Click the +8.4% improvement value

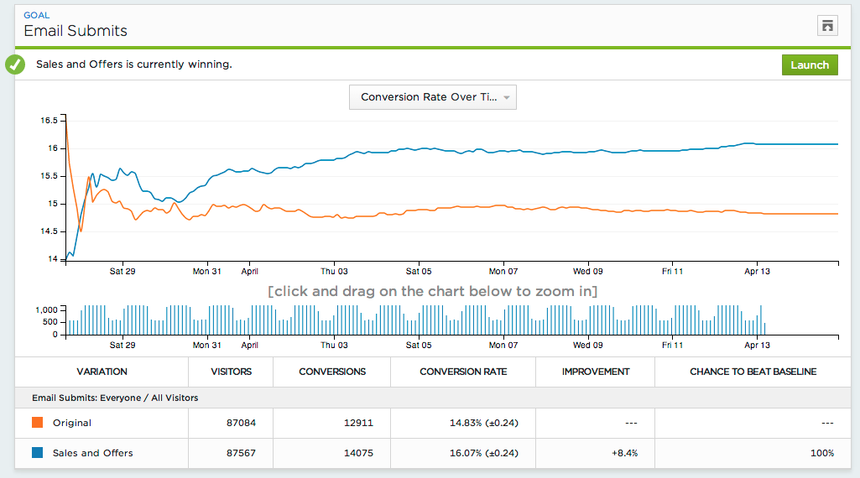tap(625, 453)
